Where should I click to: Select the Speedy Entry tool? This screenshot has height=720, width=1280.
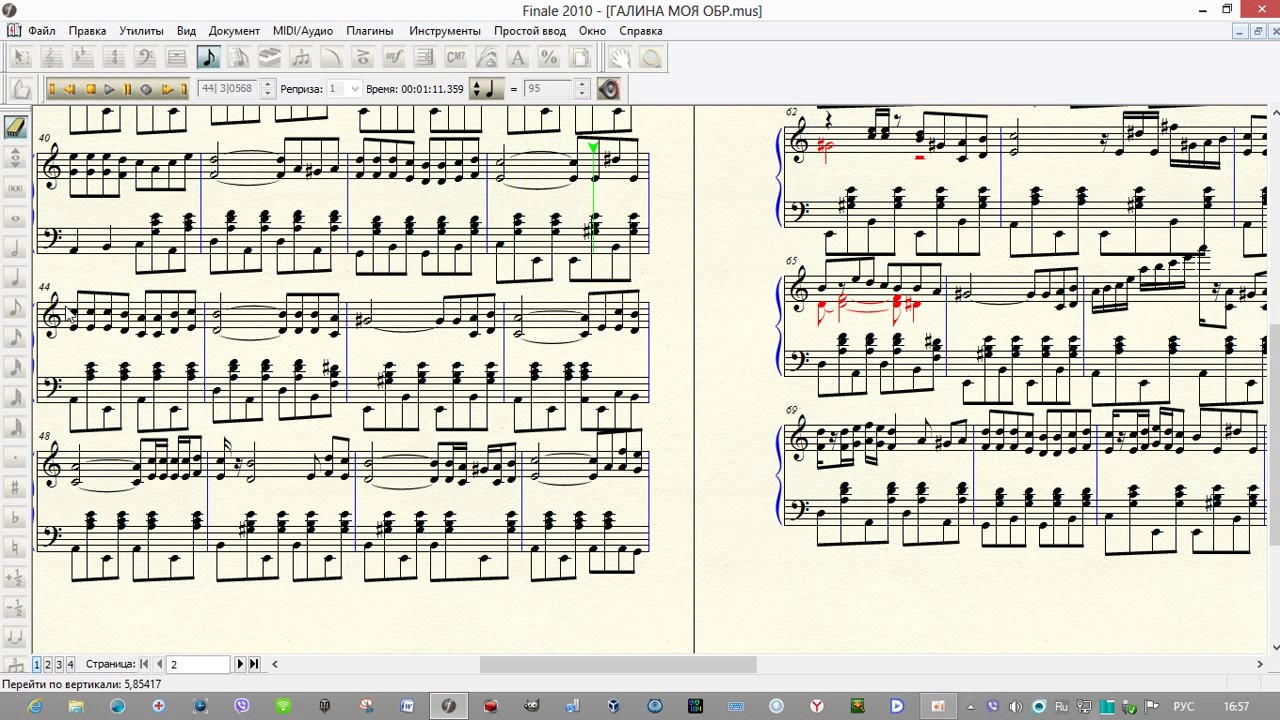[x=239, y=58]
